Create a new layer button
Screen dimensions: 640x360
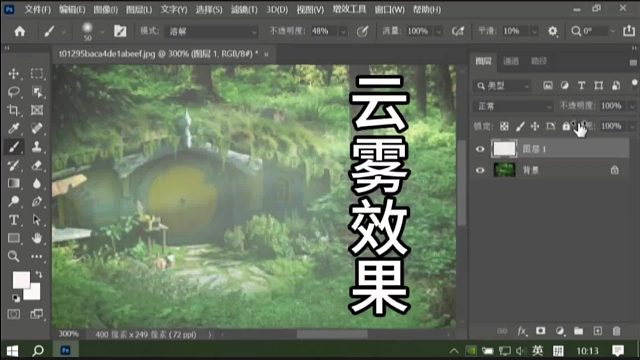click(x=598, y=331)
